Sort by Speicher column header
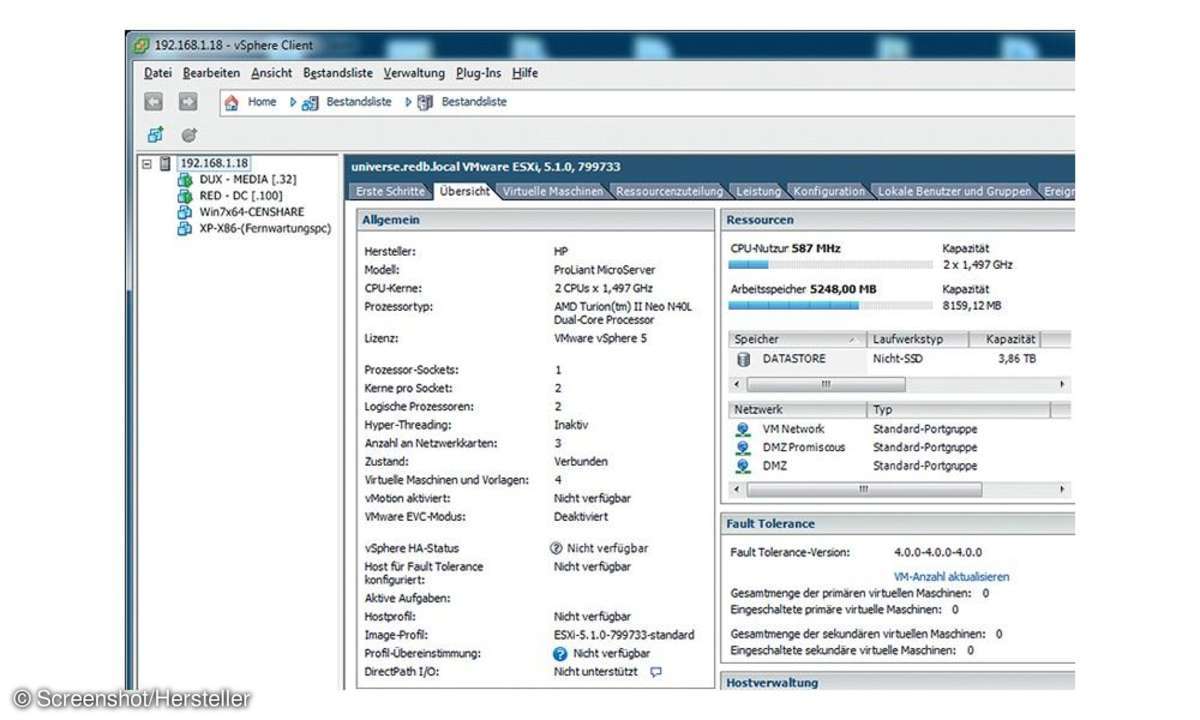The width and height of the screenshot is (1200, 720). 797,339
